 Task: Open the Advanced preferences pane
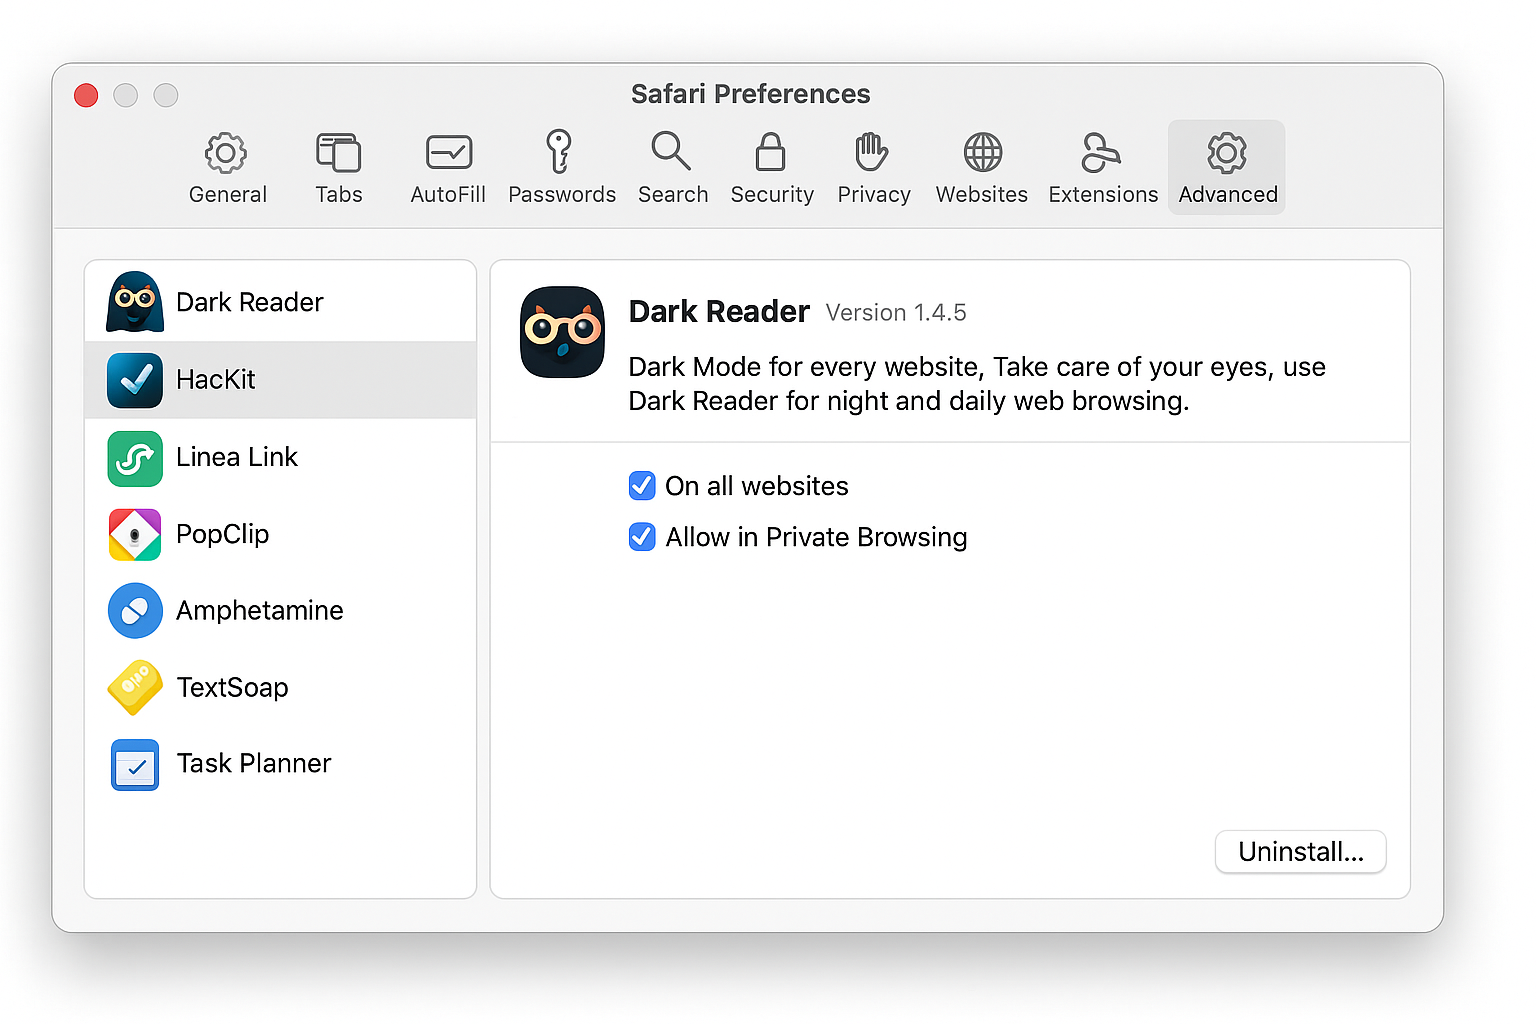pos(1227,168)
